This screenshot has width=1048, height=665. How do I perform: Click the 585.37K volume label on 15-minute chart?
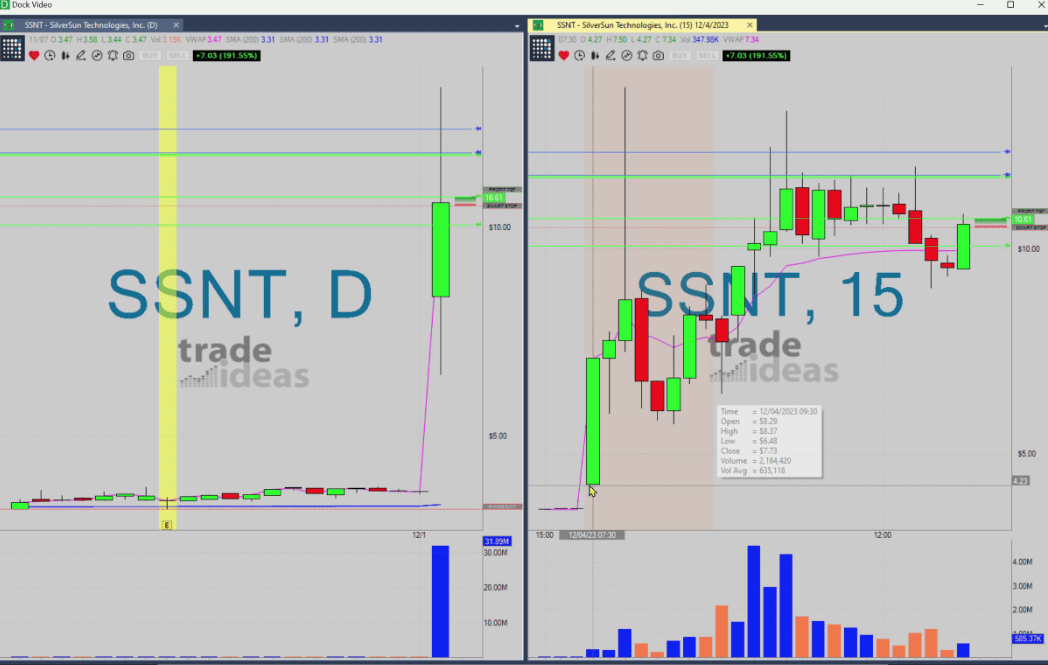(x=1027, y=639)
